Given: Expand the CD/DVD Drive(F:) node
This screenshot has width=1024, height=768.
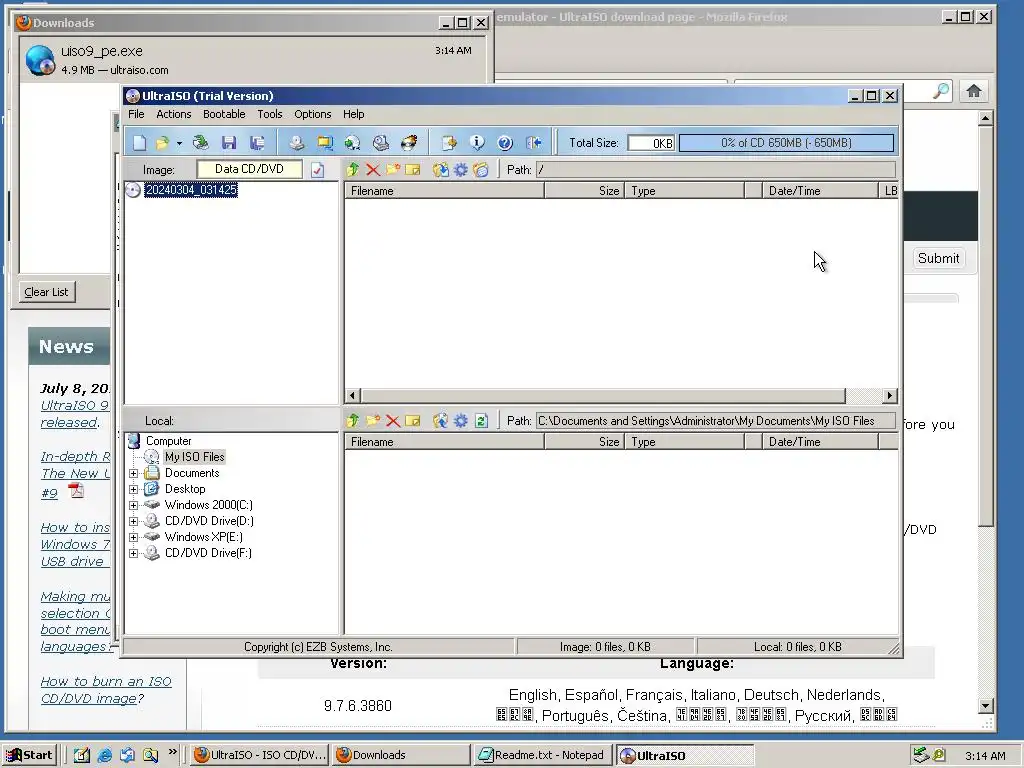Looking at the screenshot, I should coord(133,553).
